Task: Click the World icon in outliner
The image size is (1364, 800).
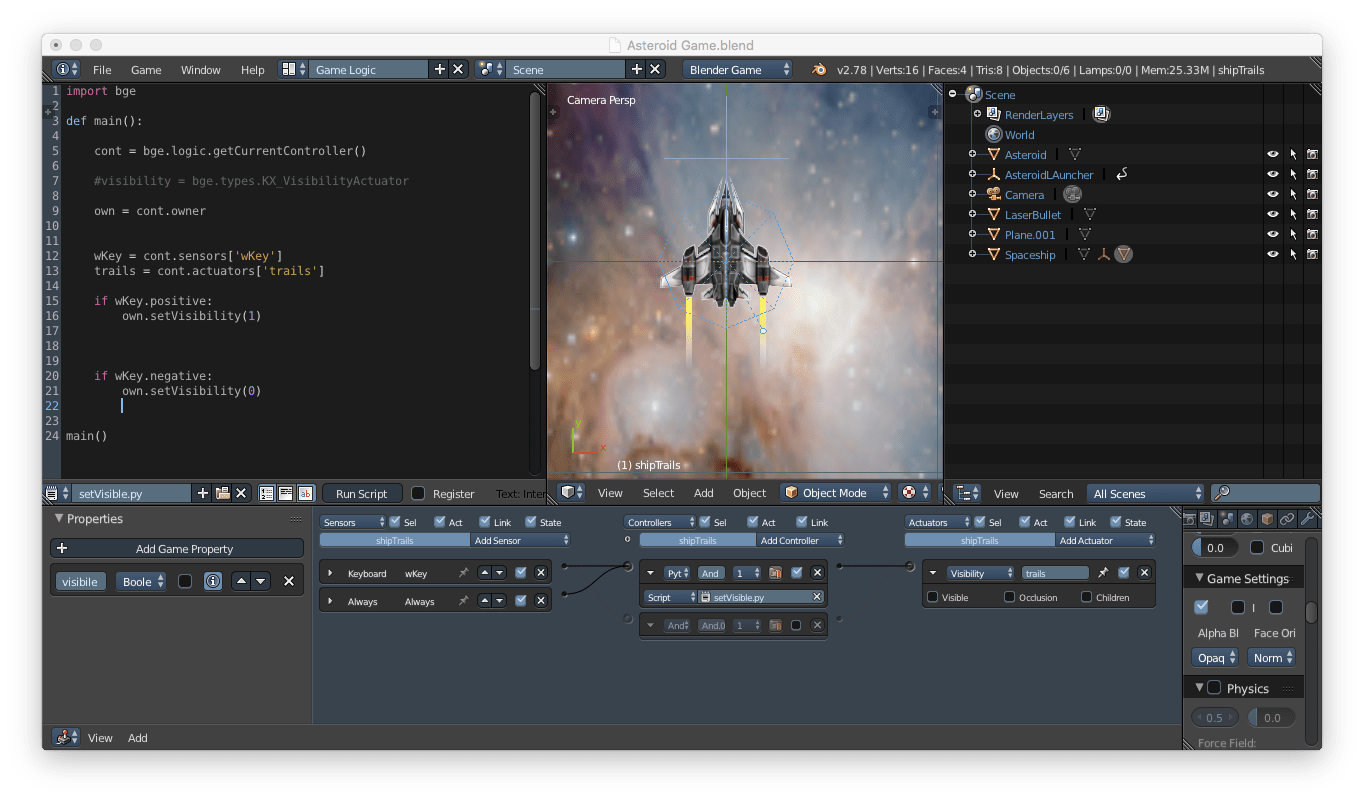Action: click(x=993, y=135)
